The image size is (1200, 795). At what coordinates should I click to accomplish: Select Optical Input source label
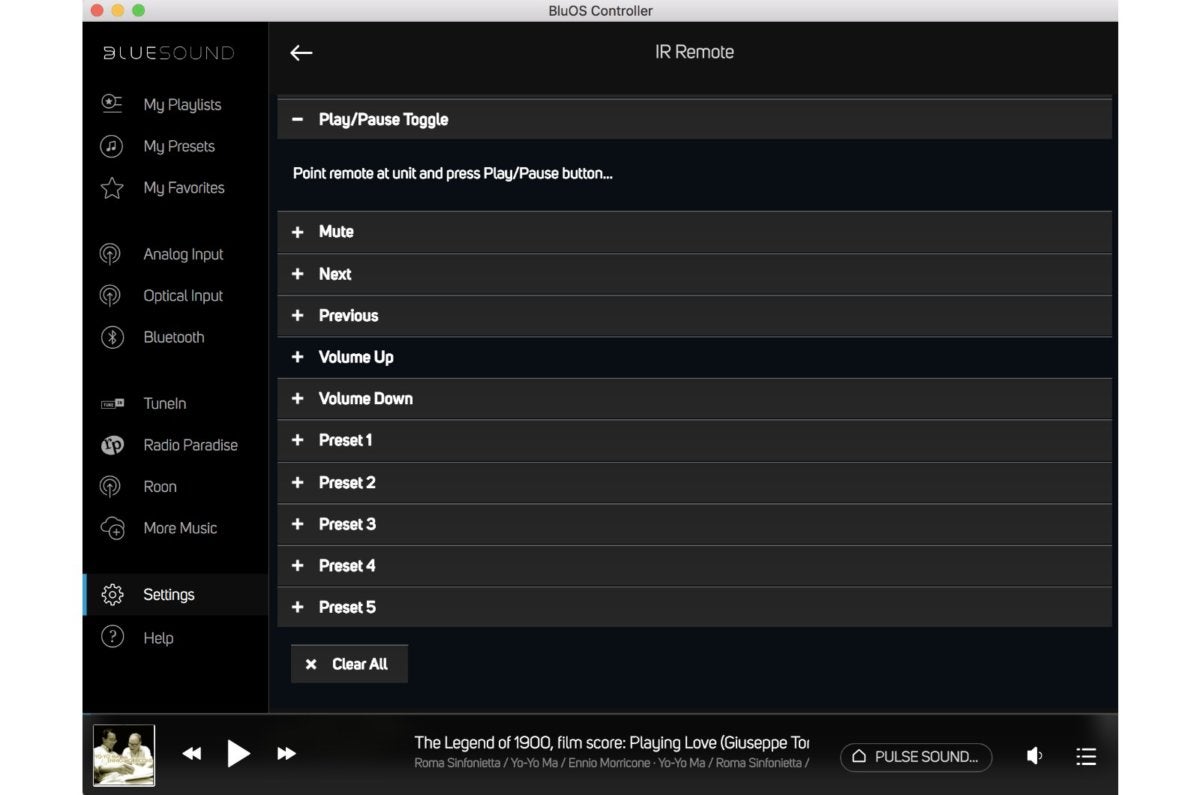[183, 296]
